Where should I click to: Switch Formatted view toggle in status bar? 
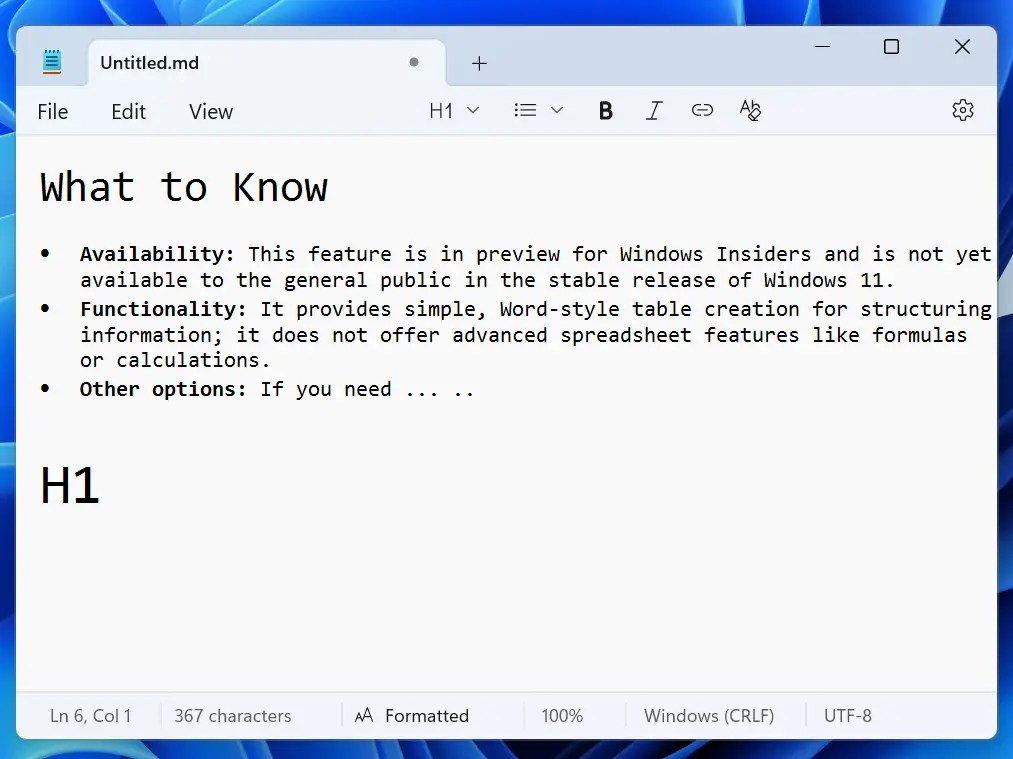click(412, 716)
